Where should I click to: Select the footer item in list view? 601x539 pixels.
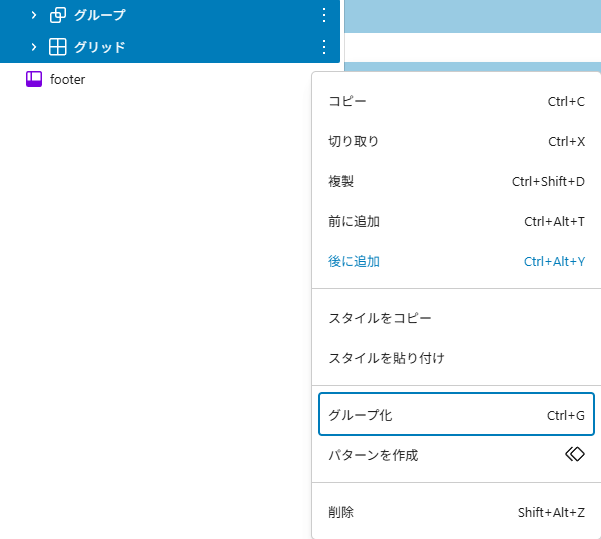tap(67, 79)
